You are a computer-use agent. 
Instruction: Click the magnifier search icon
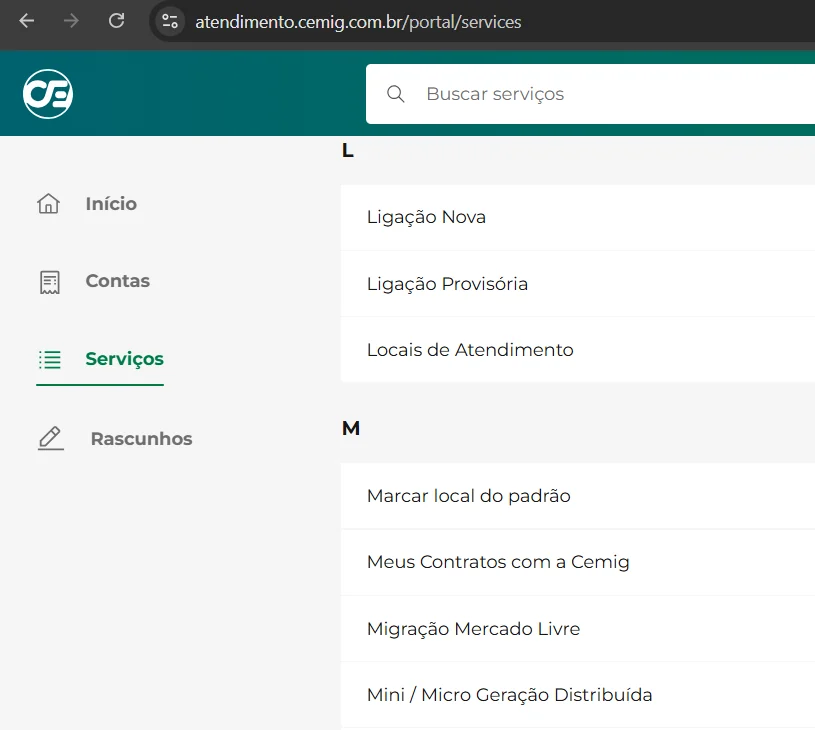coord(396,94)
